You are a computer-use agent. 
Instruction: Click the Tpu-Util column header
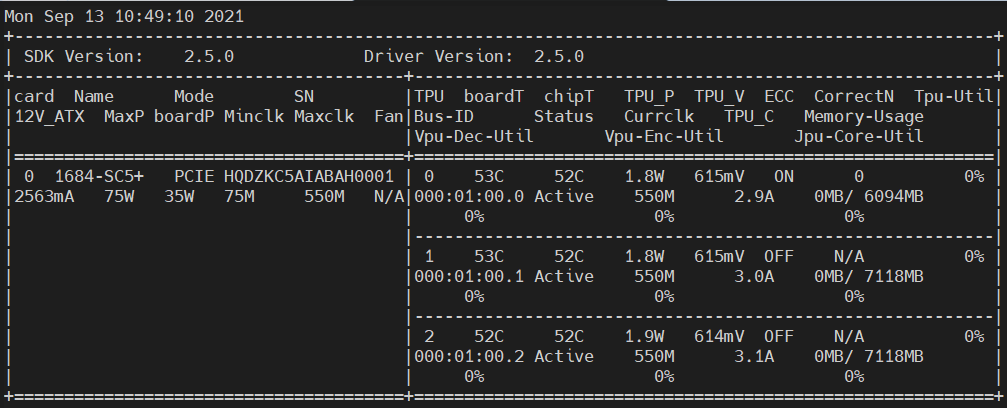[x=954, y=97]
